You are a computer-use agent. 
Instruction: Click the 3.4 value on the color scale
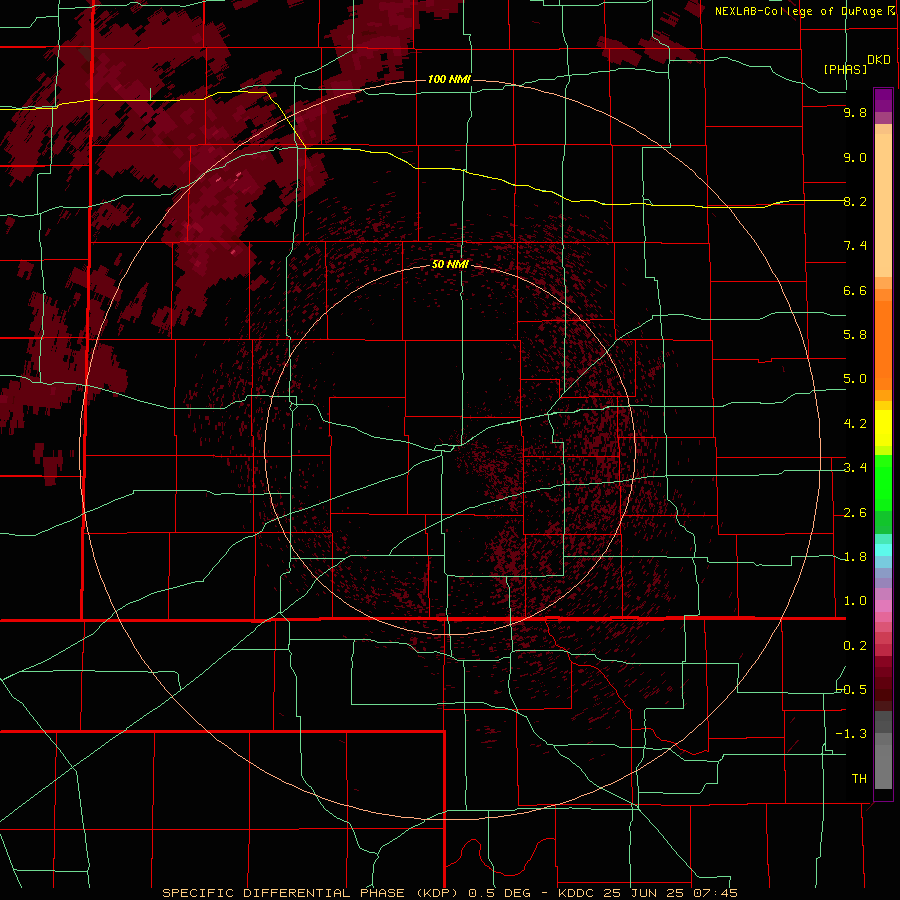[x=855, y=468]
